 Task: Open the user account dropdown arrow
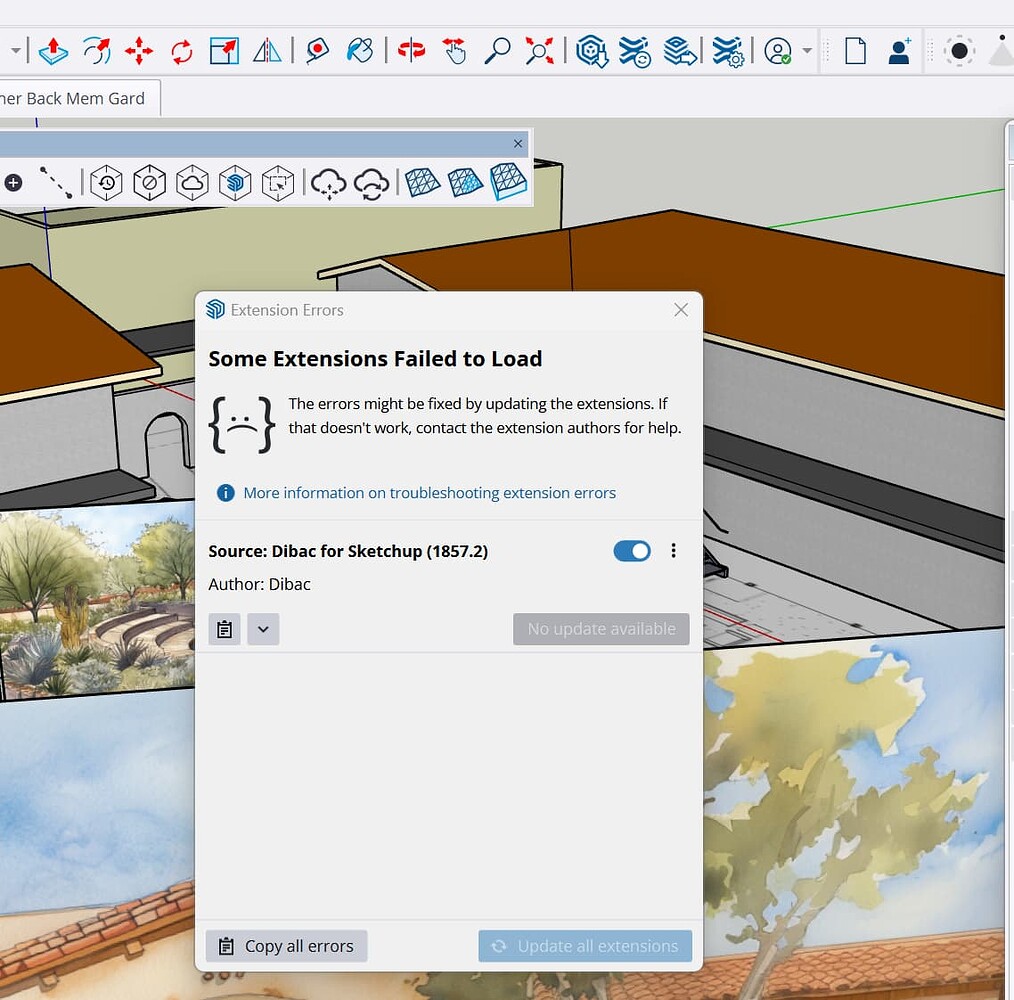tap(807, 51)
